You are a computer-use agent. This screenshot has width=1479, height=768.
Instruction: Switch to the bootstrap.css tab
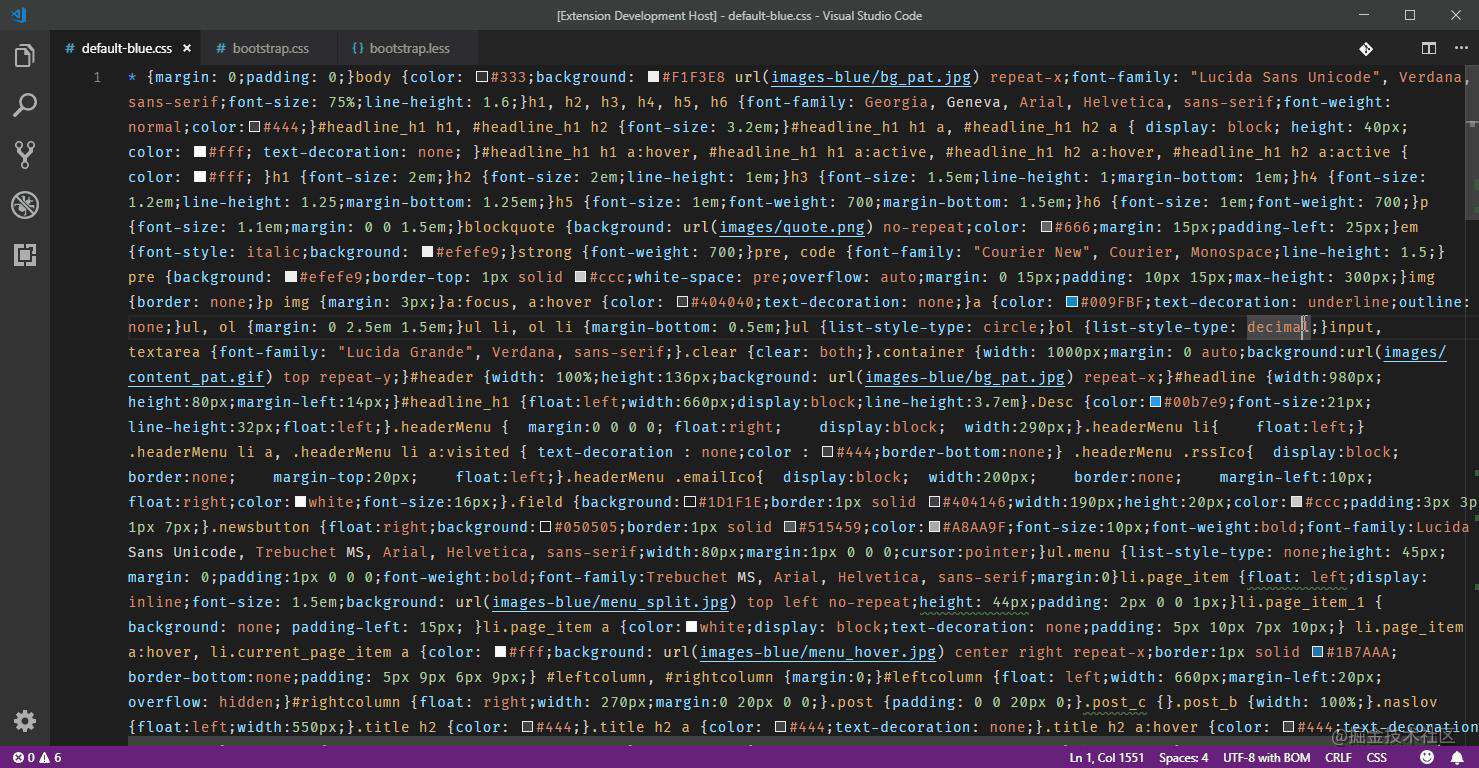click(x=271, y=48)
